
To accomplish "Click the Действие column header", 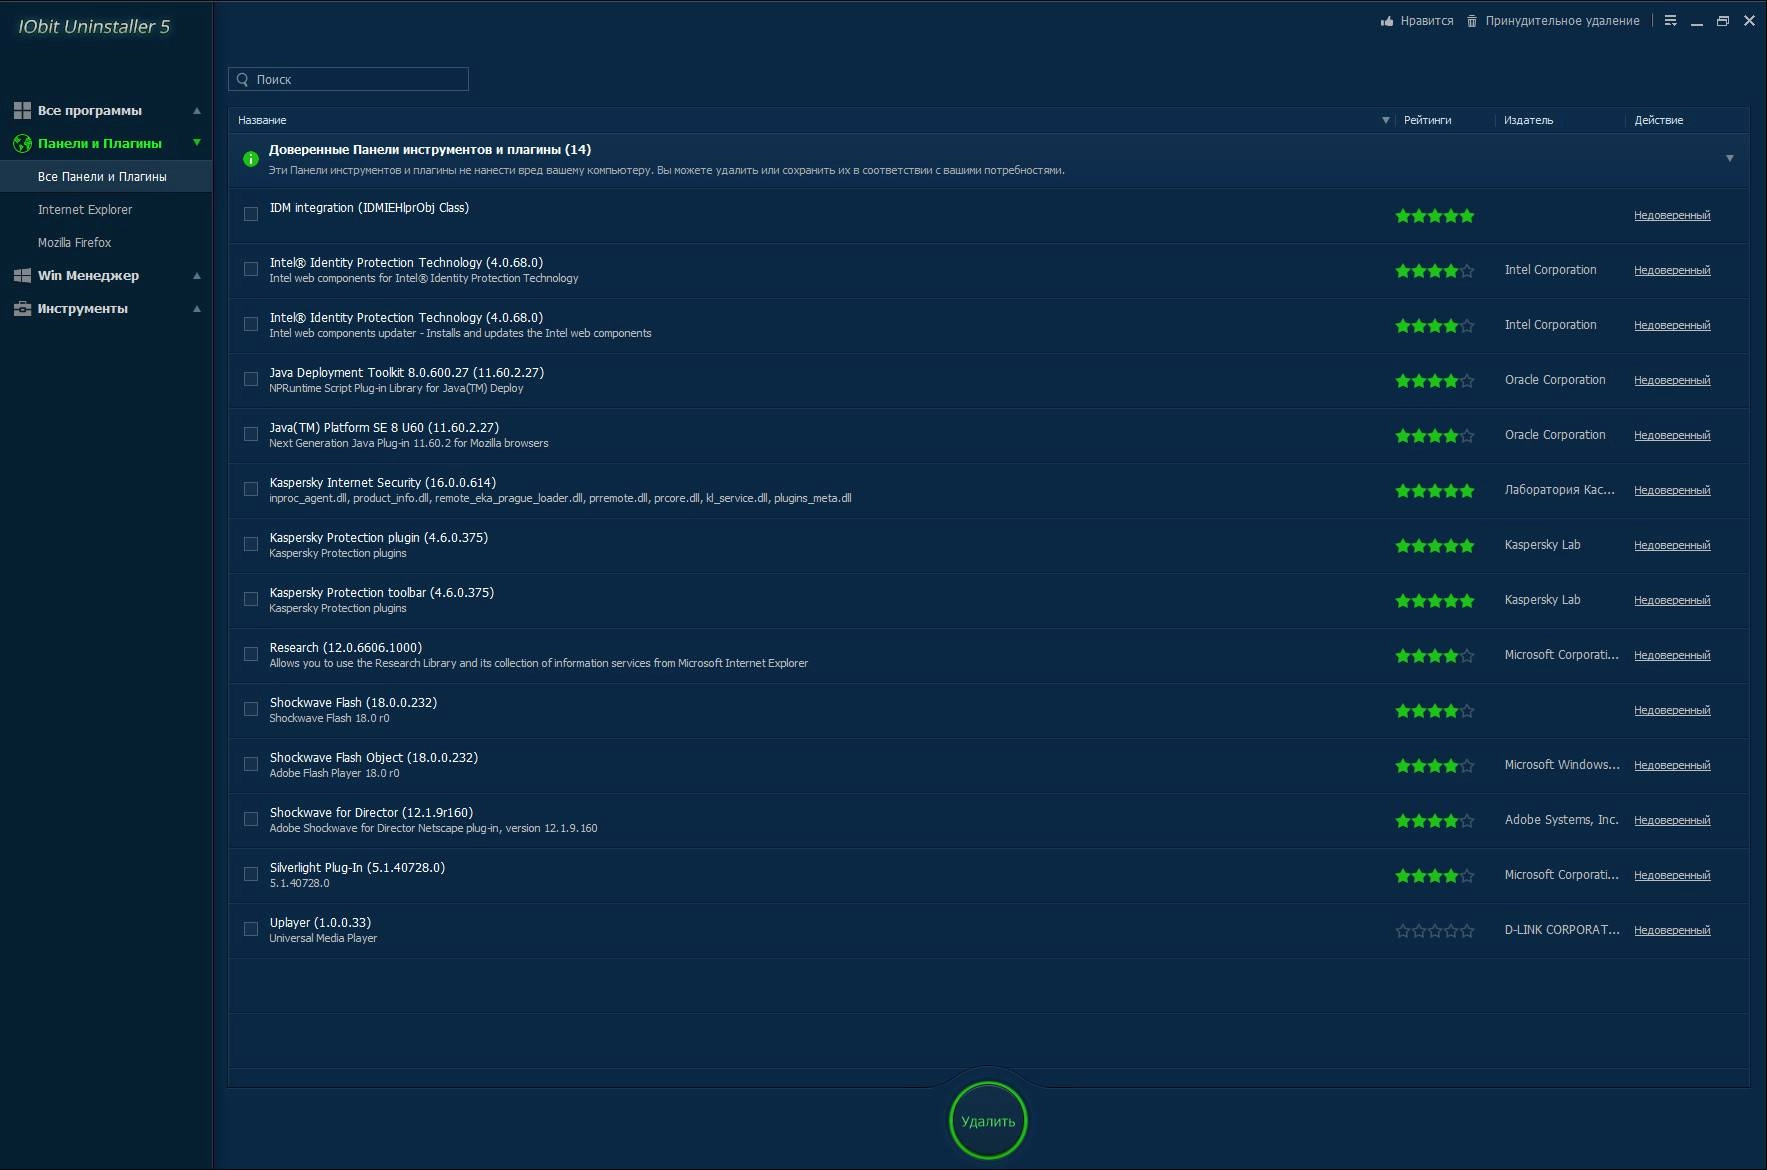I will [1659, 120].
